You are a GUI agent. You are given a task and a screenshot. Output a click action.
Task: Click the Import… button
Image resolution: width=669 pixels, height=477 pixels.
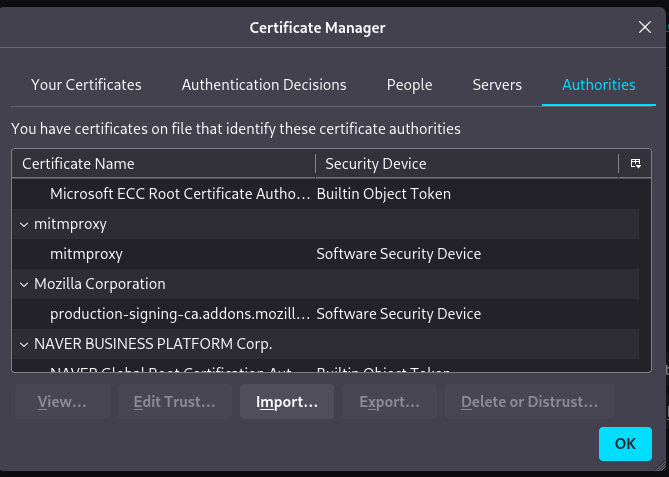[287, 401]
